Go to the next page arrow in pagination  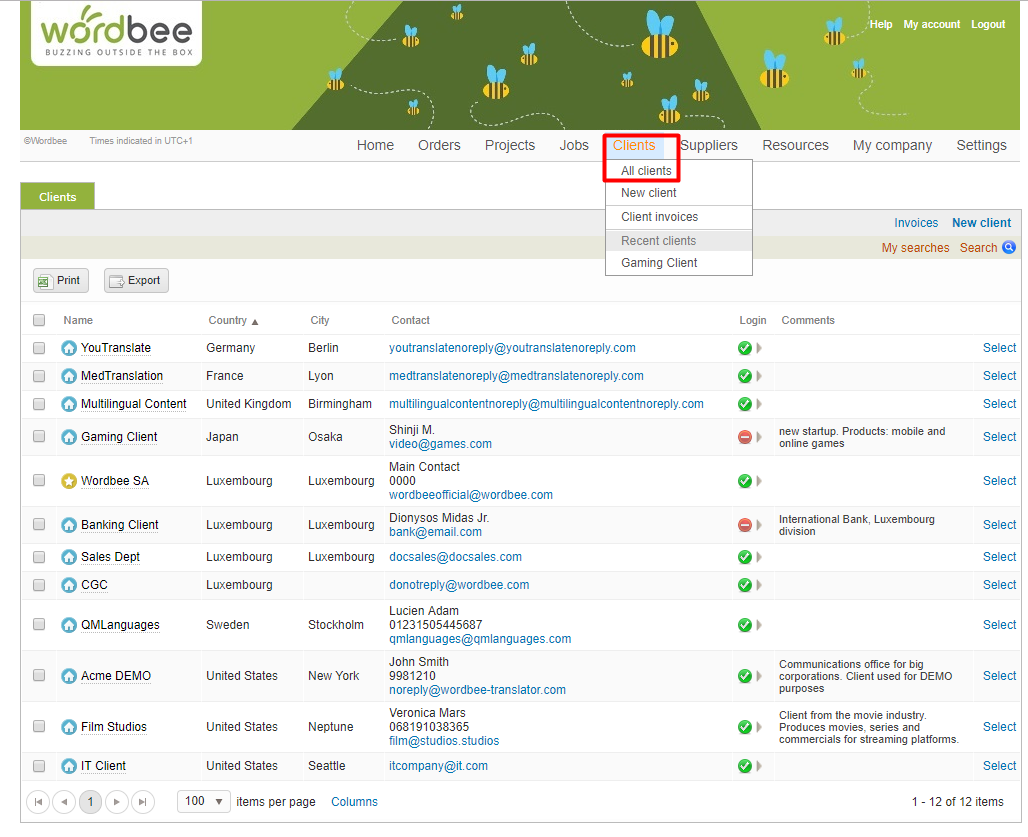(x=117, y=802)
